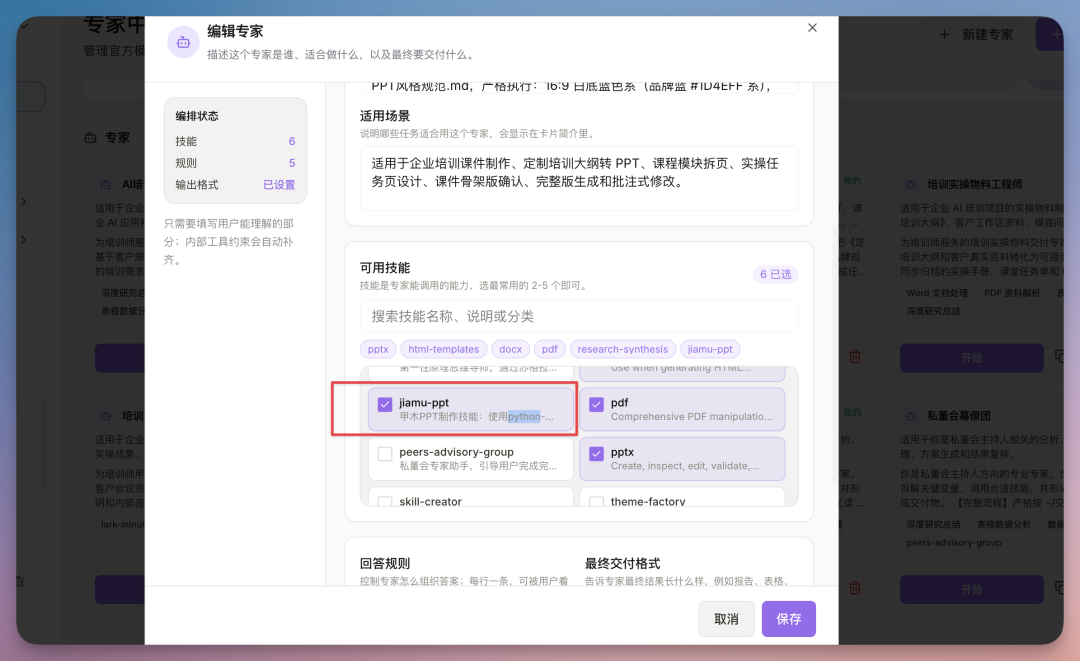The height and width of the screenshot is (661, 1080).
Task: Click the 适用场景 description text area
Action: click(579, 178)
